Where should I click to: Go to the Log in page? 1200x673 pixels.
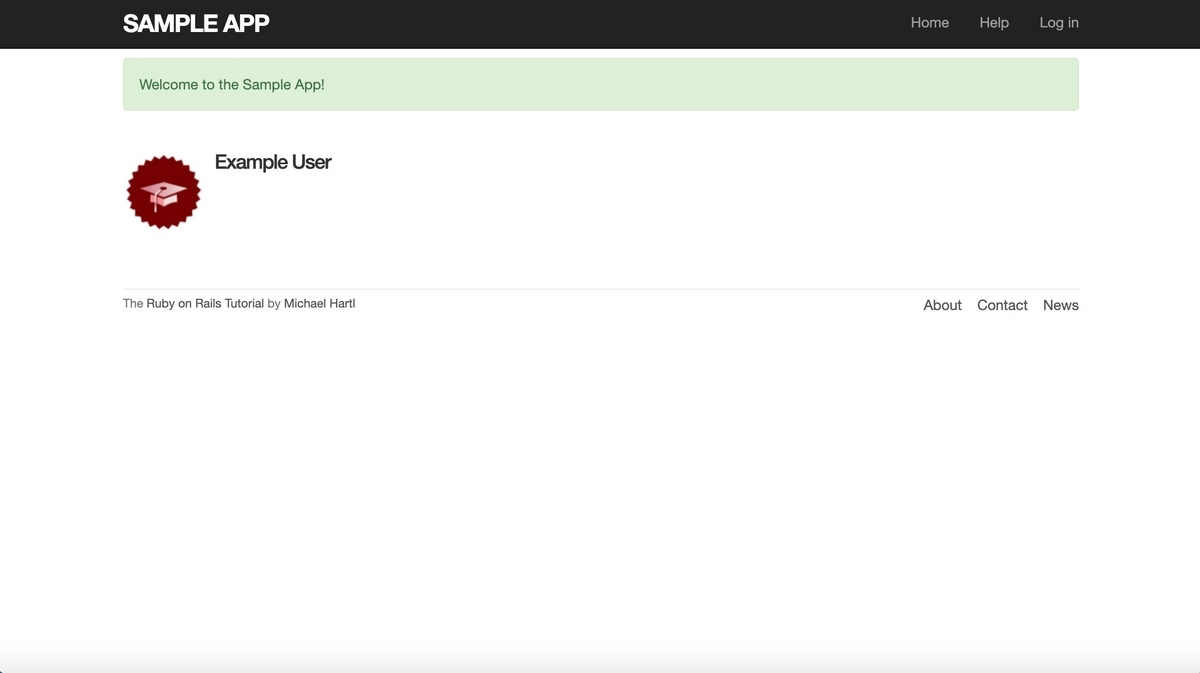(x=1059, y=23)
